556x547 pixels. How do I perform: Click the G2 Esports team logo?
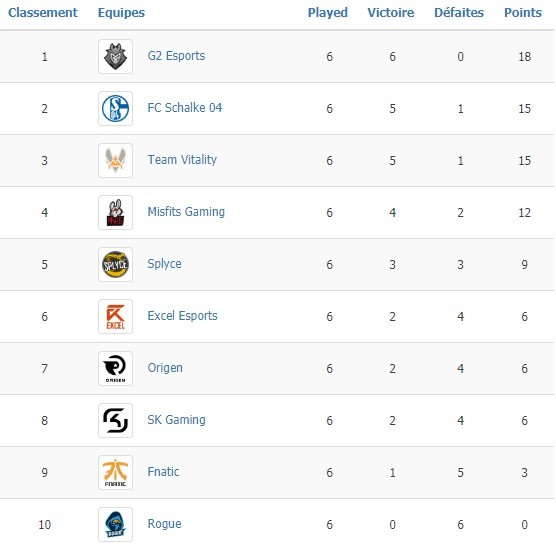pos(115,56)
